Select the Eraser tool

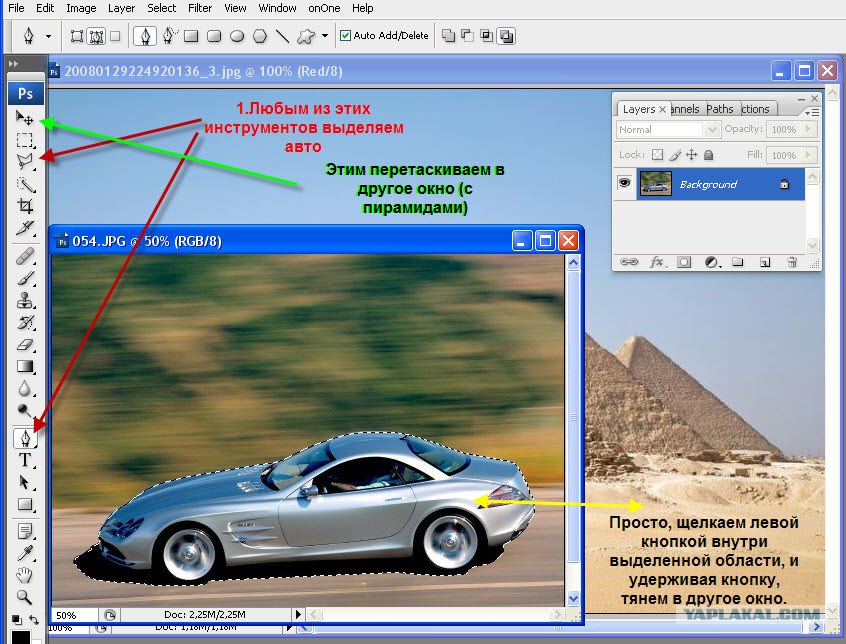[24, 344]
